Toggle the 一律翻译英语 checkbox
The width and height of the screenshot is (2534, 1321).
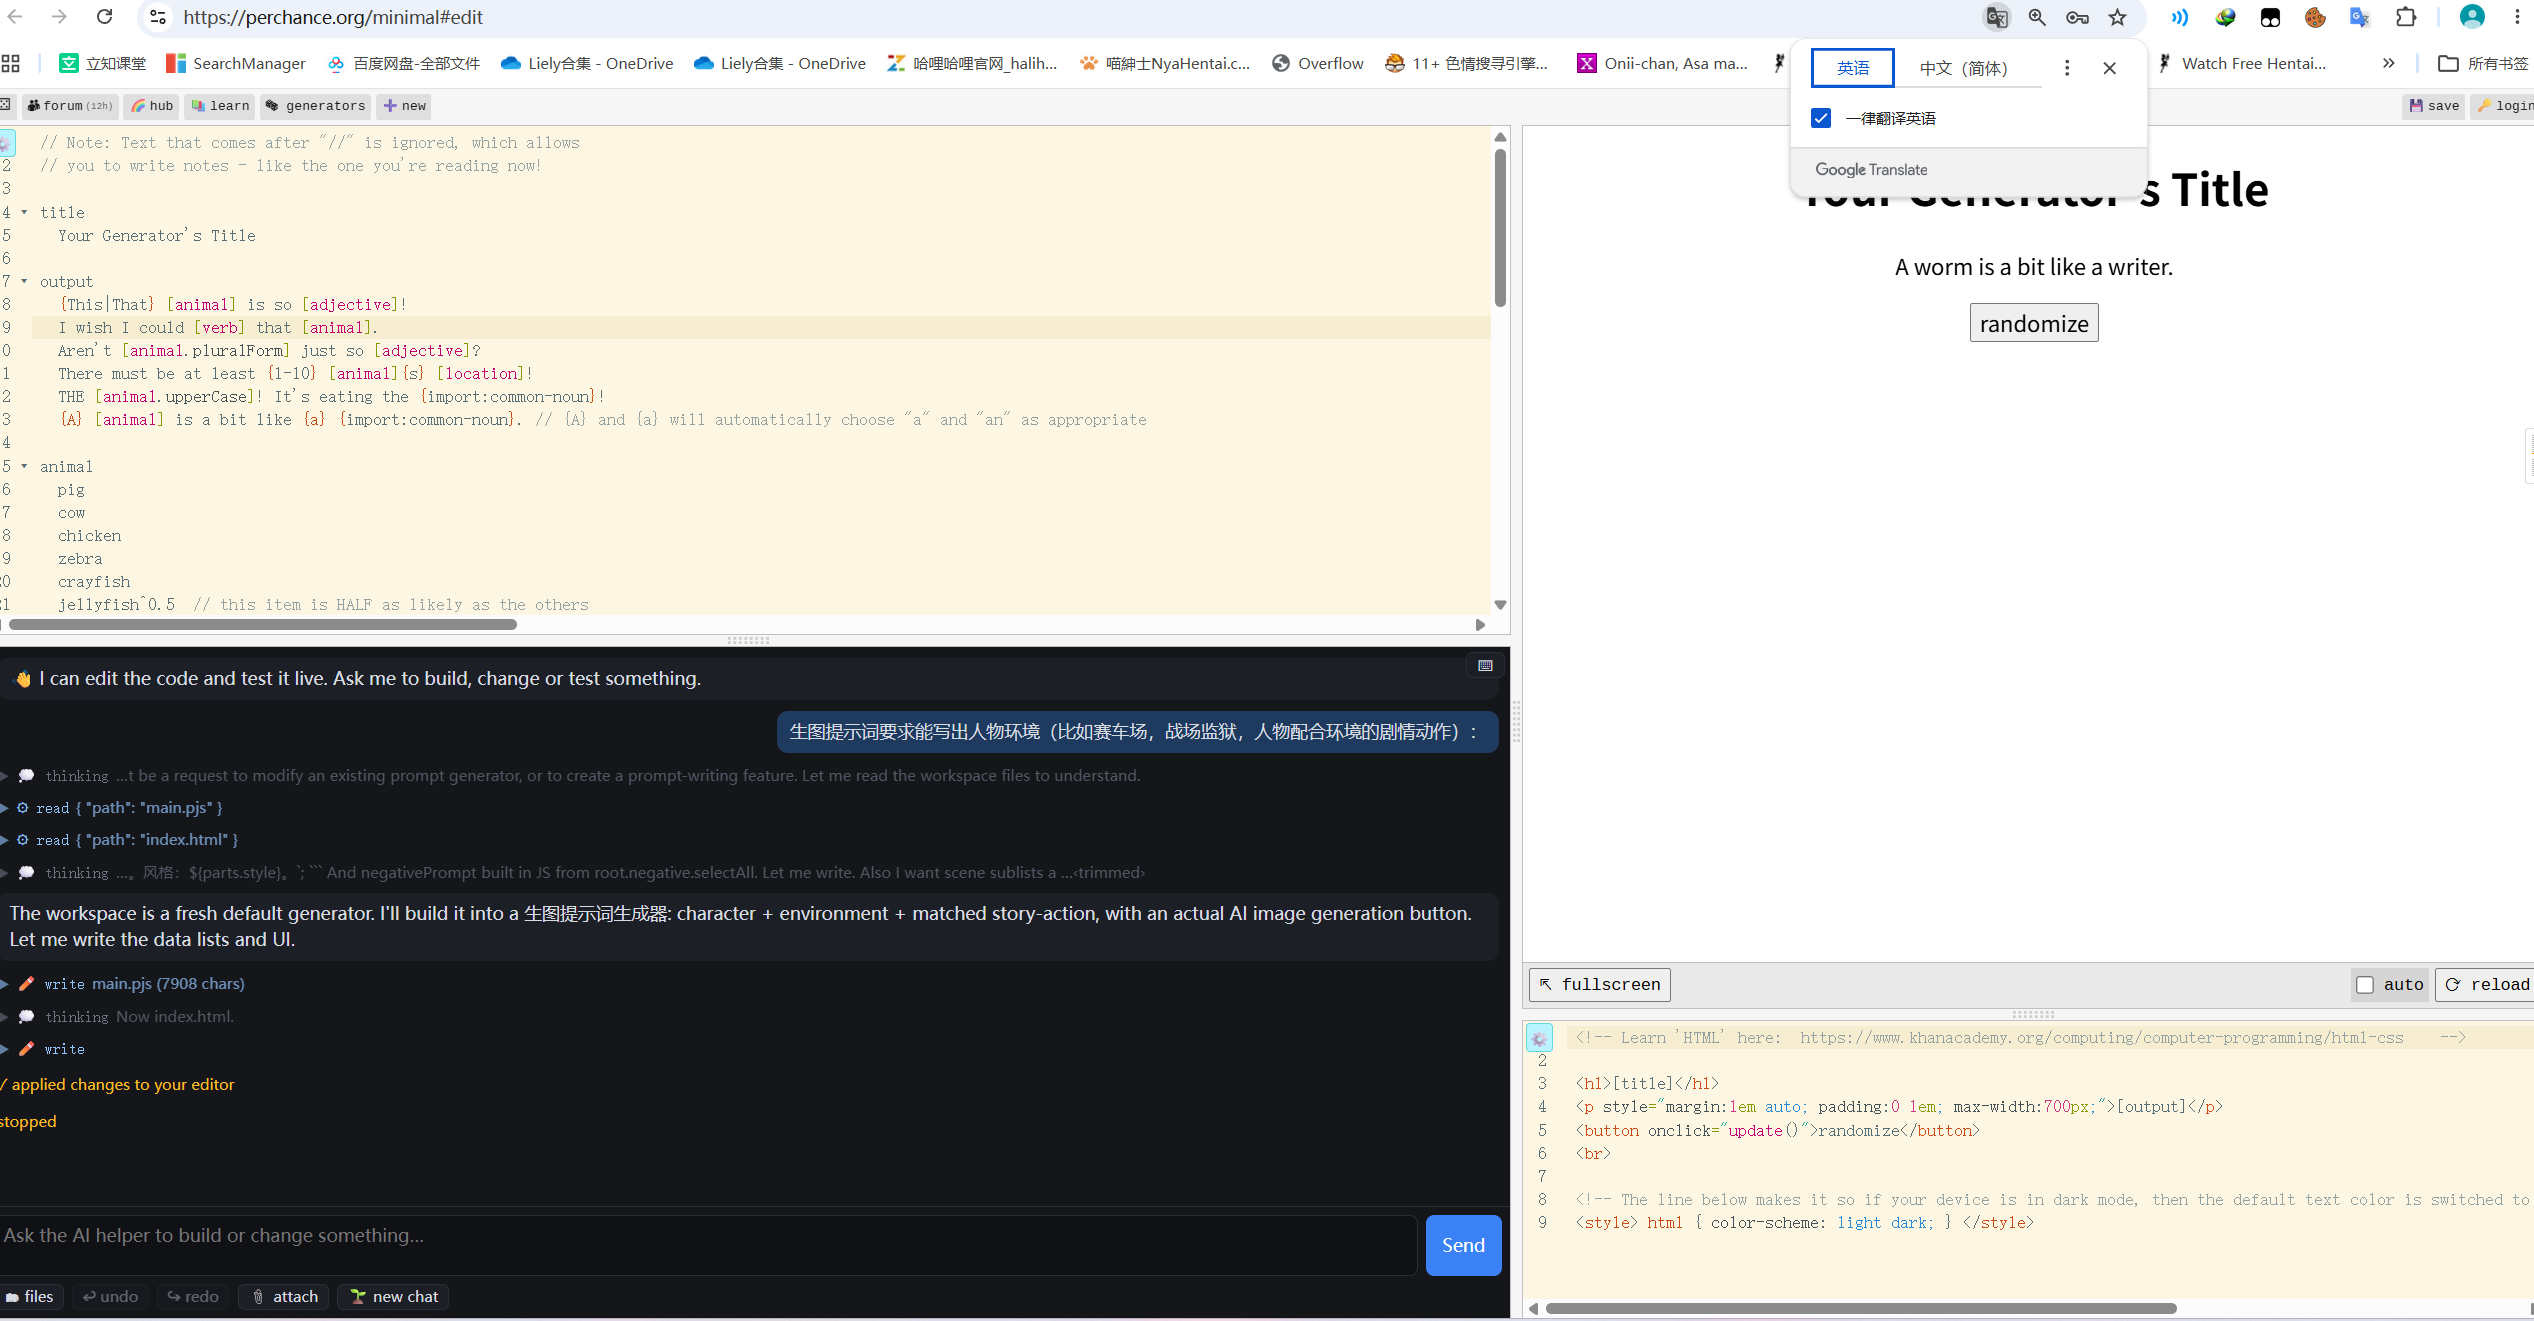pyautogui.click(x=1821, y=118)
